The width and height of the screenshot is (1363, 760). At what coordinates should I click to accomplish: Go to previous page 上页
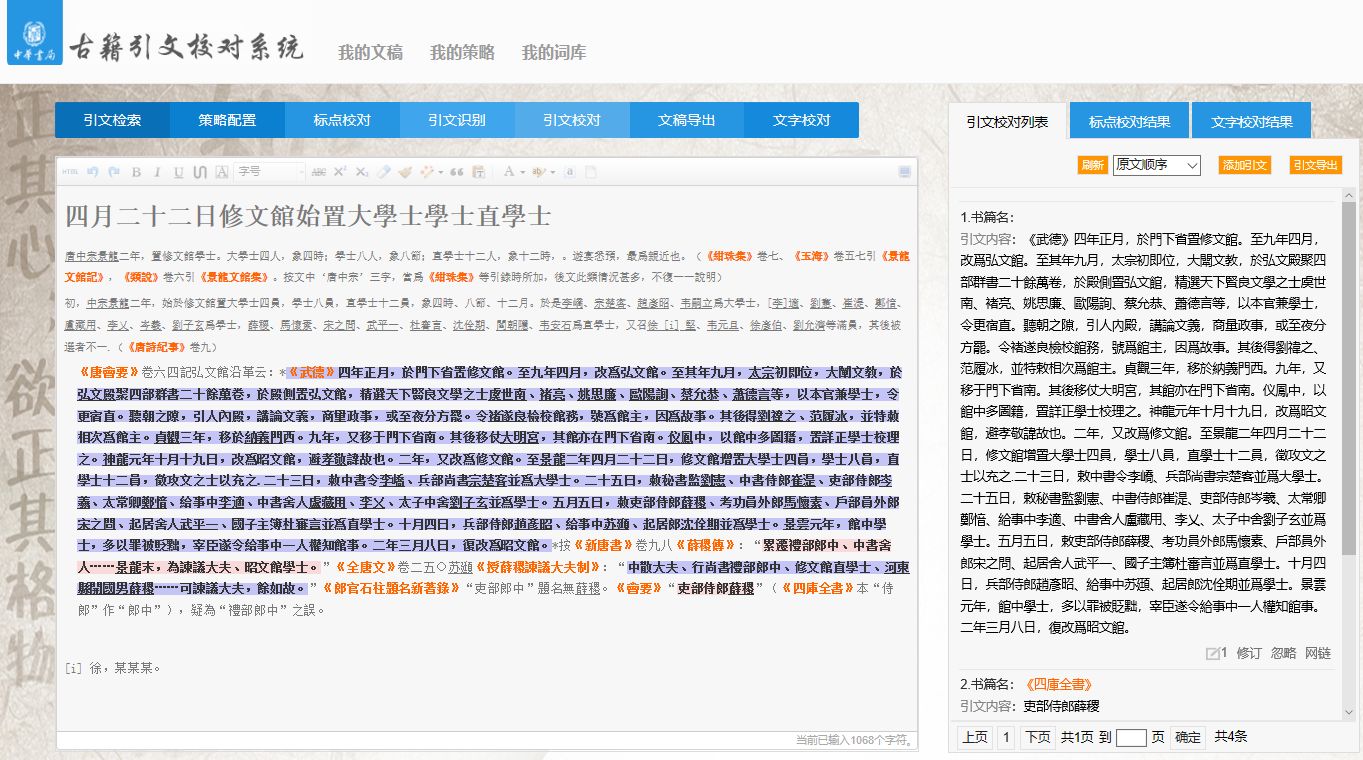click(975, 737)
